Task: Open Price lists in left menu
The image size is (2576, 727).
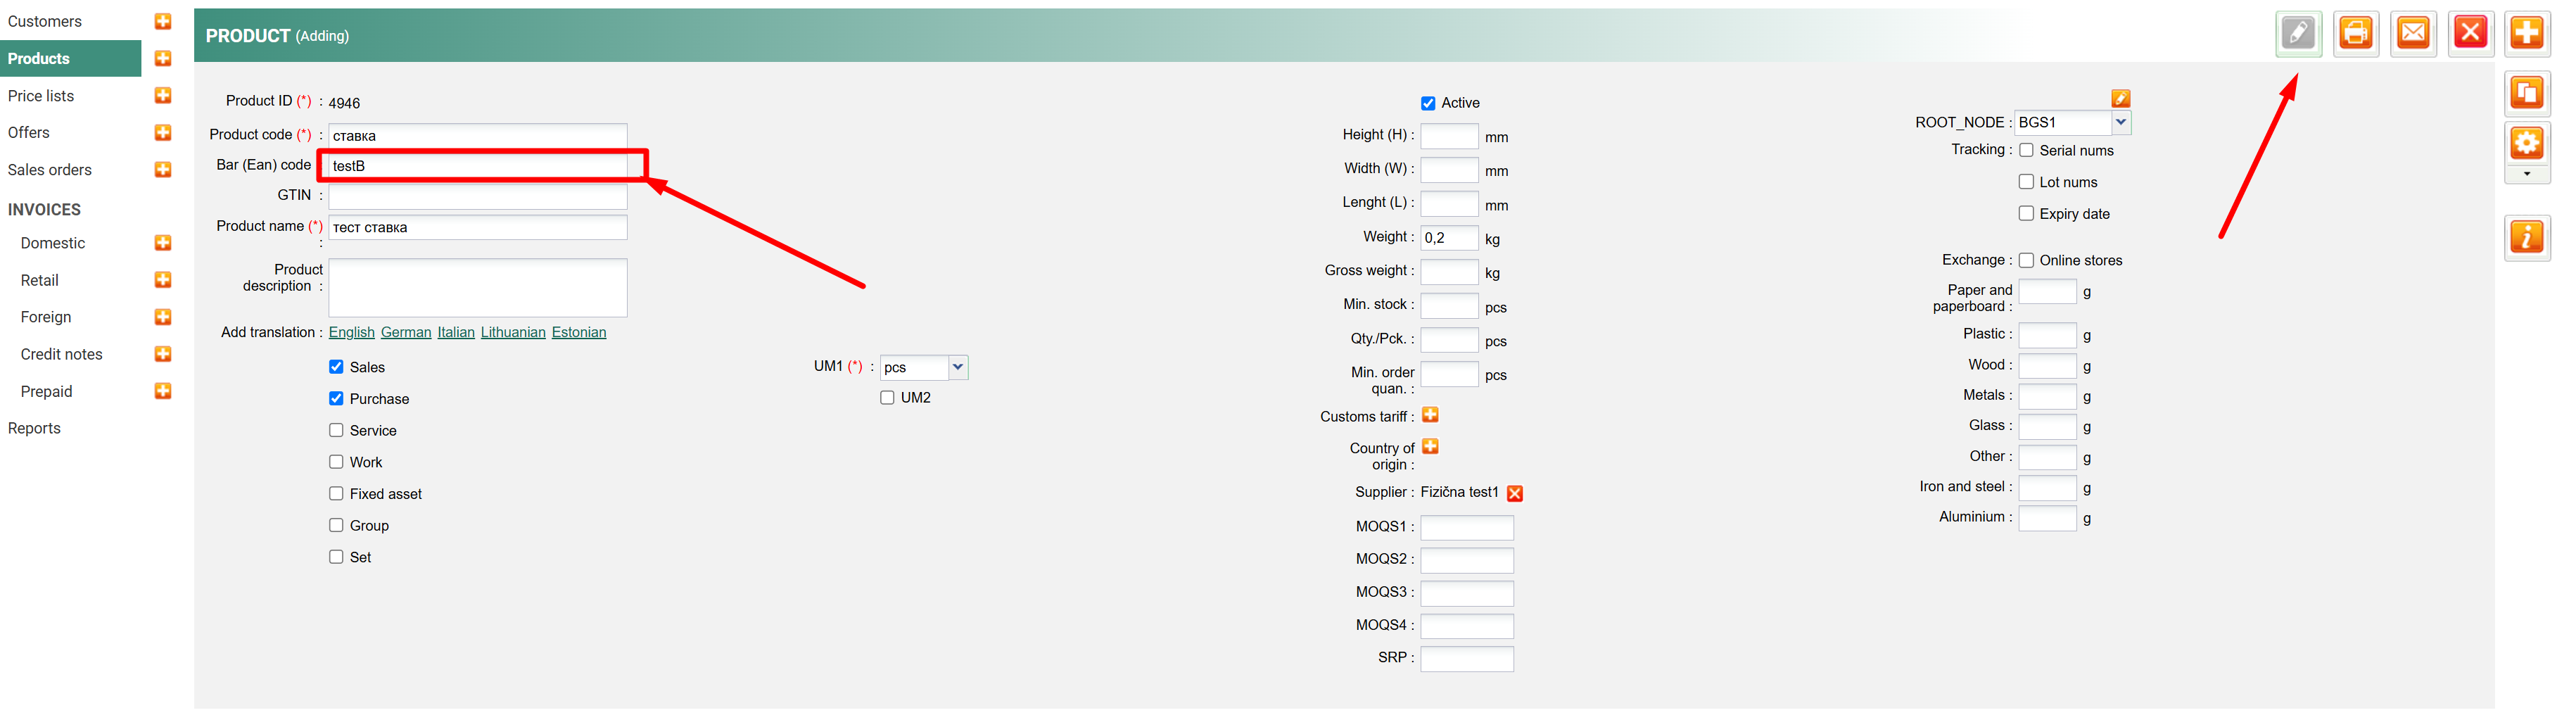Action: 41,95
